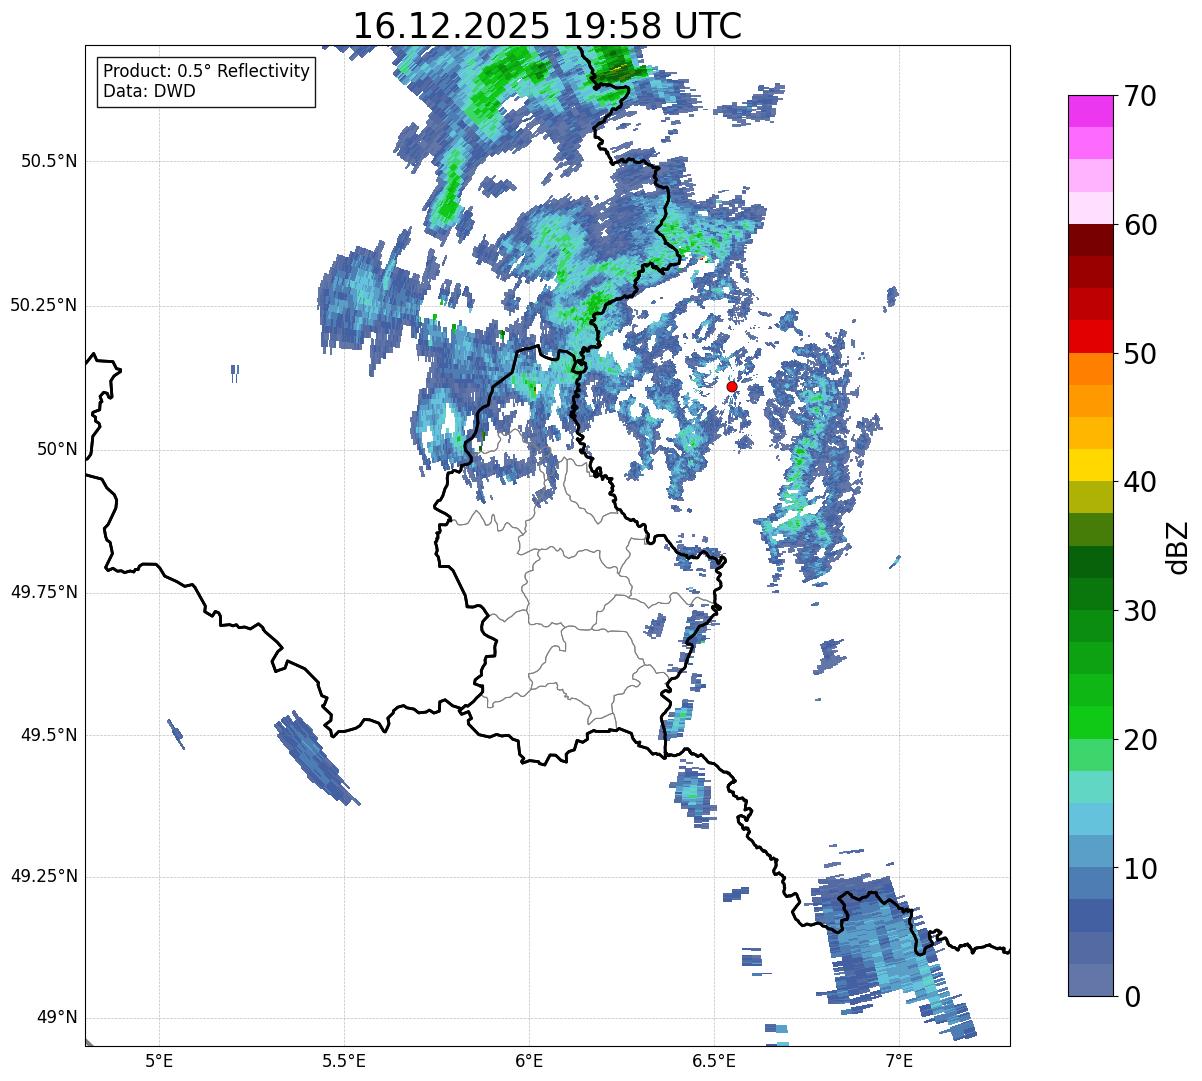This screenshot has height=1081, width=1202.
Task: Click the longitude label 5.5°E
Action: [344, 1060]
